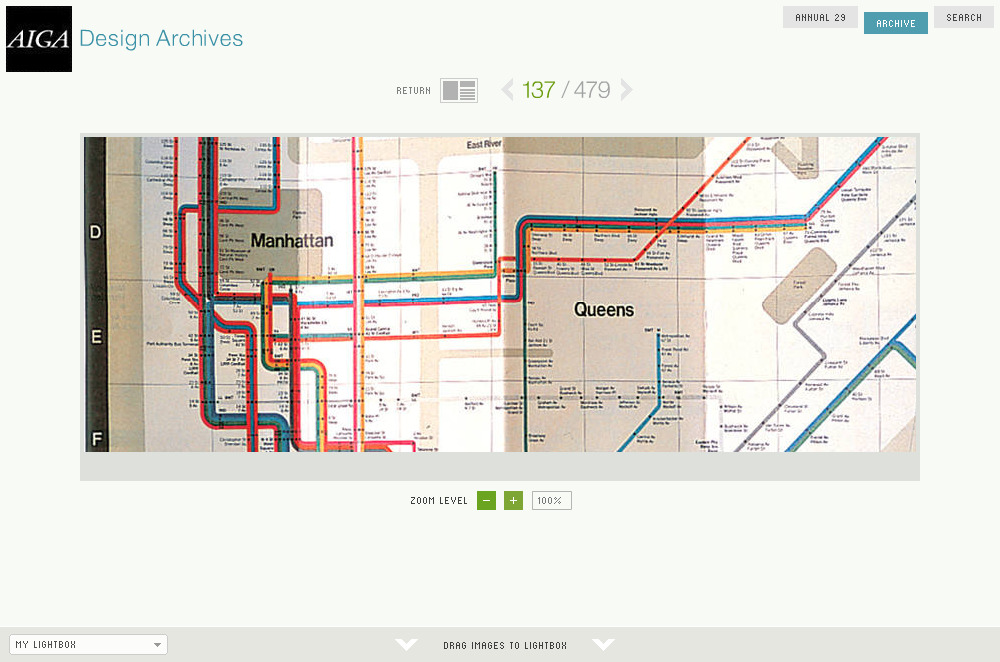Click the right lightbox down arrow

pyautogui.click(x=603, y=645)
